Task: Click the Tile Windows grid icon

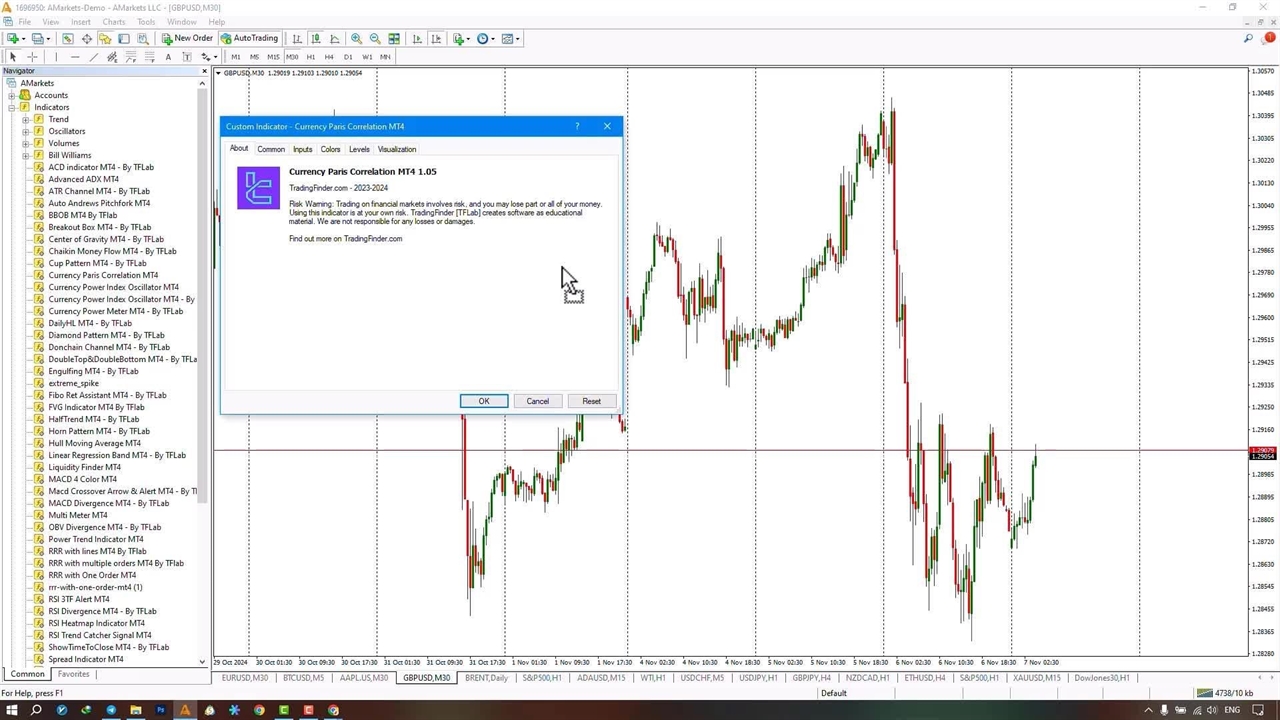Action: 394,39
